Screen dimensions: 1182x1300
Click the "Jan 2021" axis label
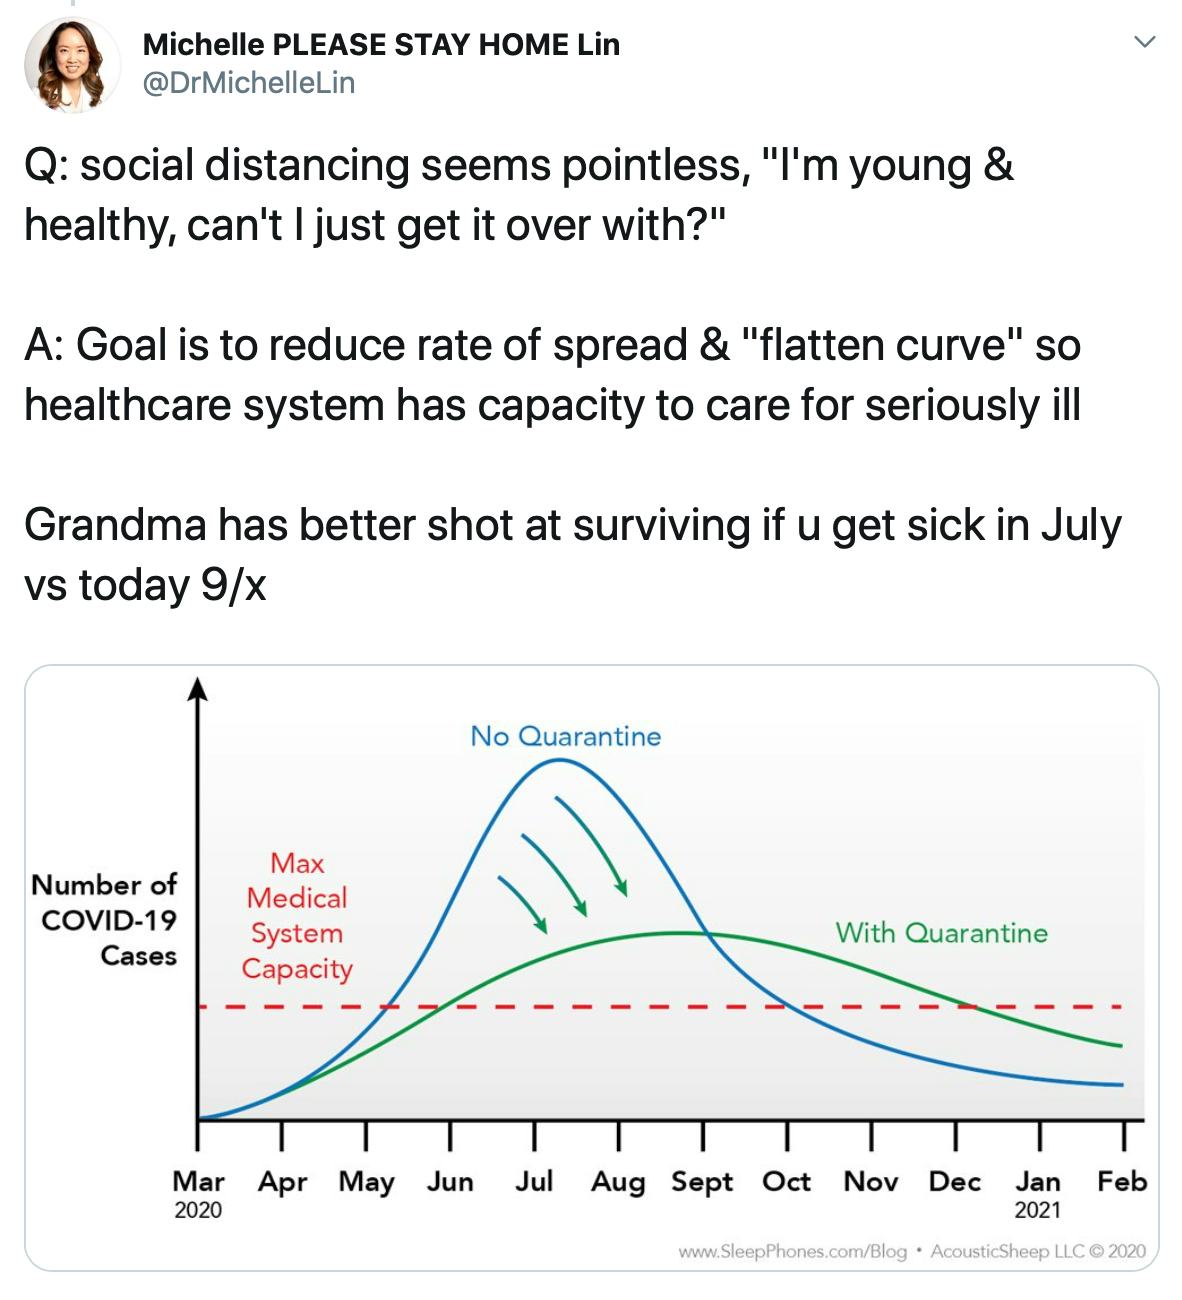[x=1038, y=1193]
